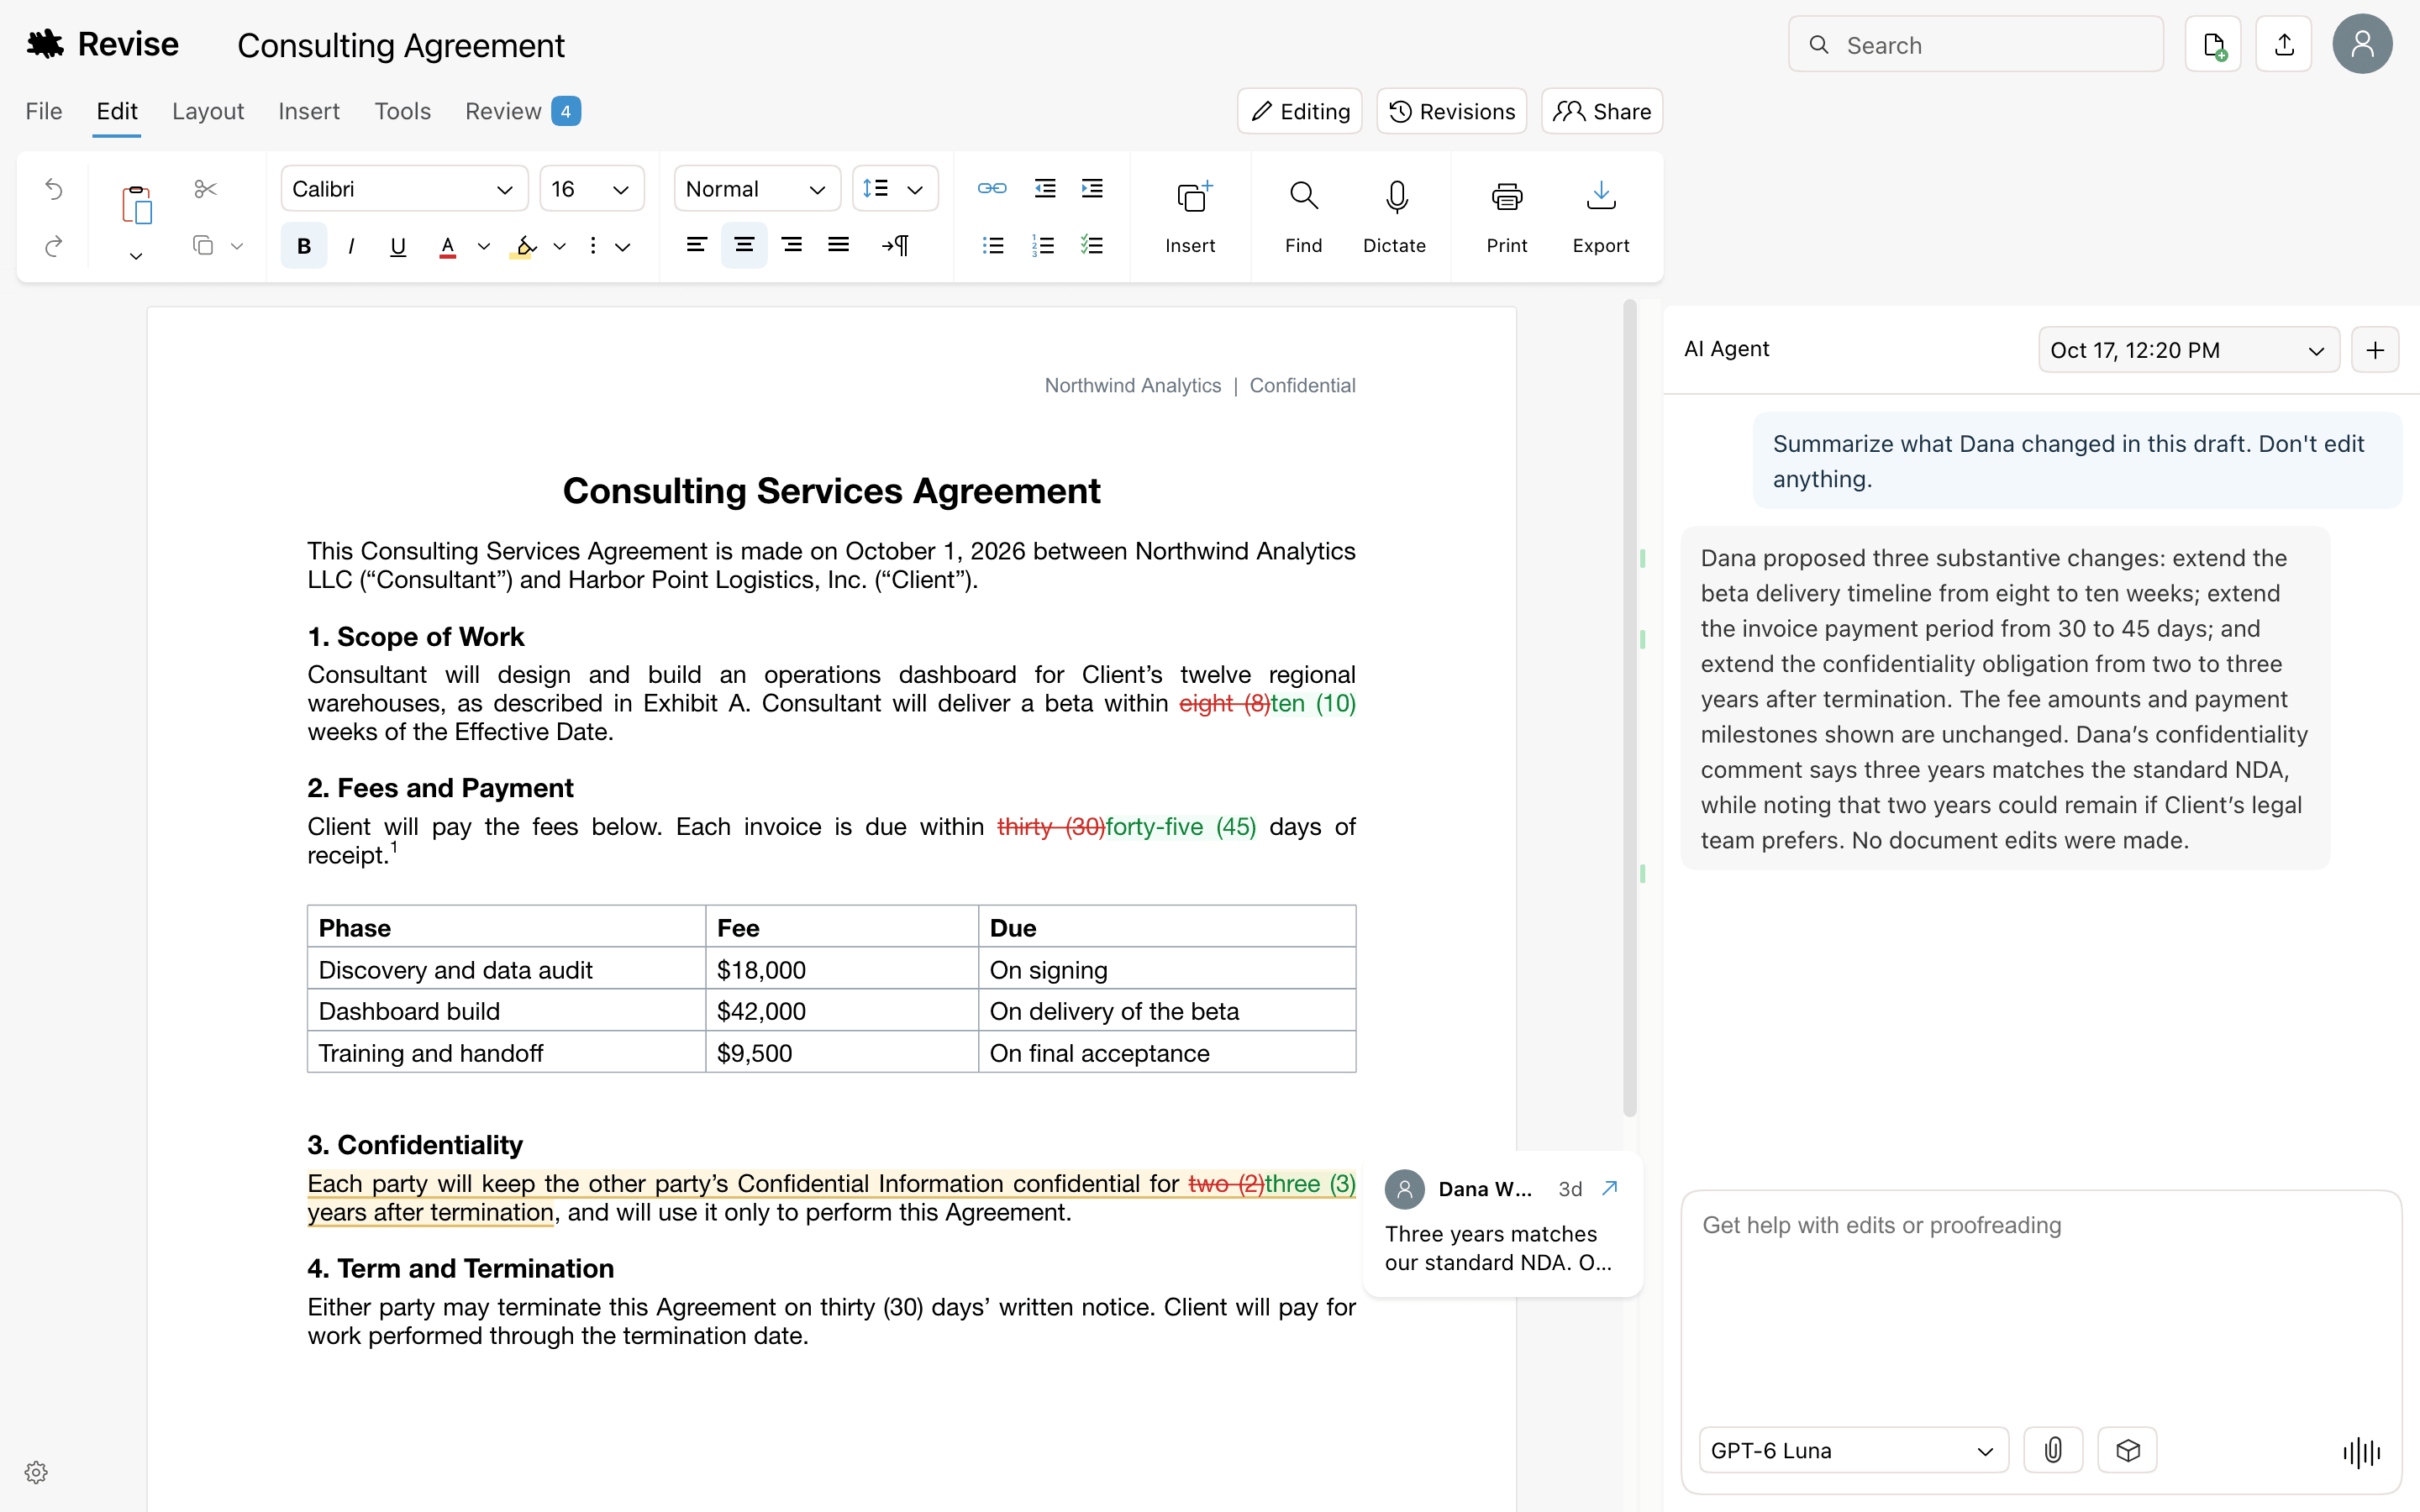Image resolution: width=2420 pixels, height=1512 pixels.
Task: Open the Oct 17, 12:20 PM chat dropdown
Action: point(2188,350)
